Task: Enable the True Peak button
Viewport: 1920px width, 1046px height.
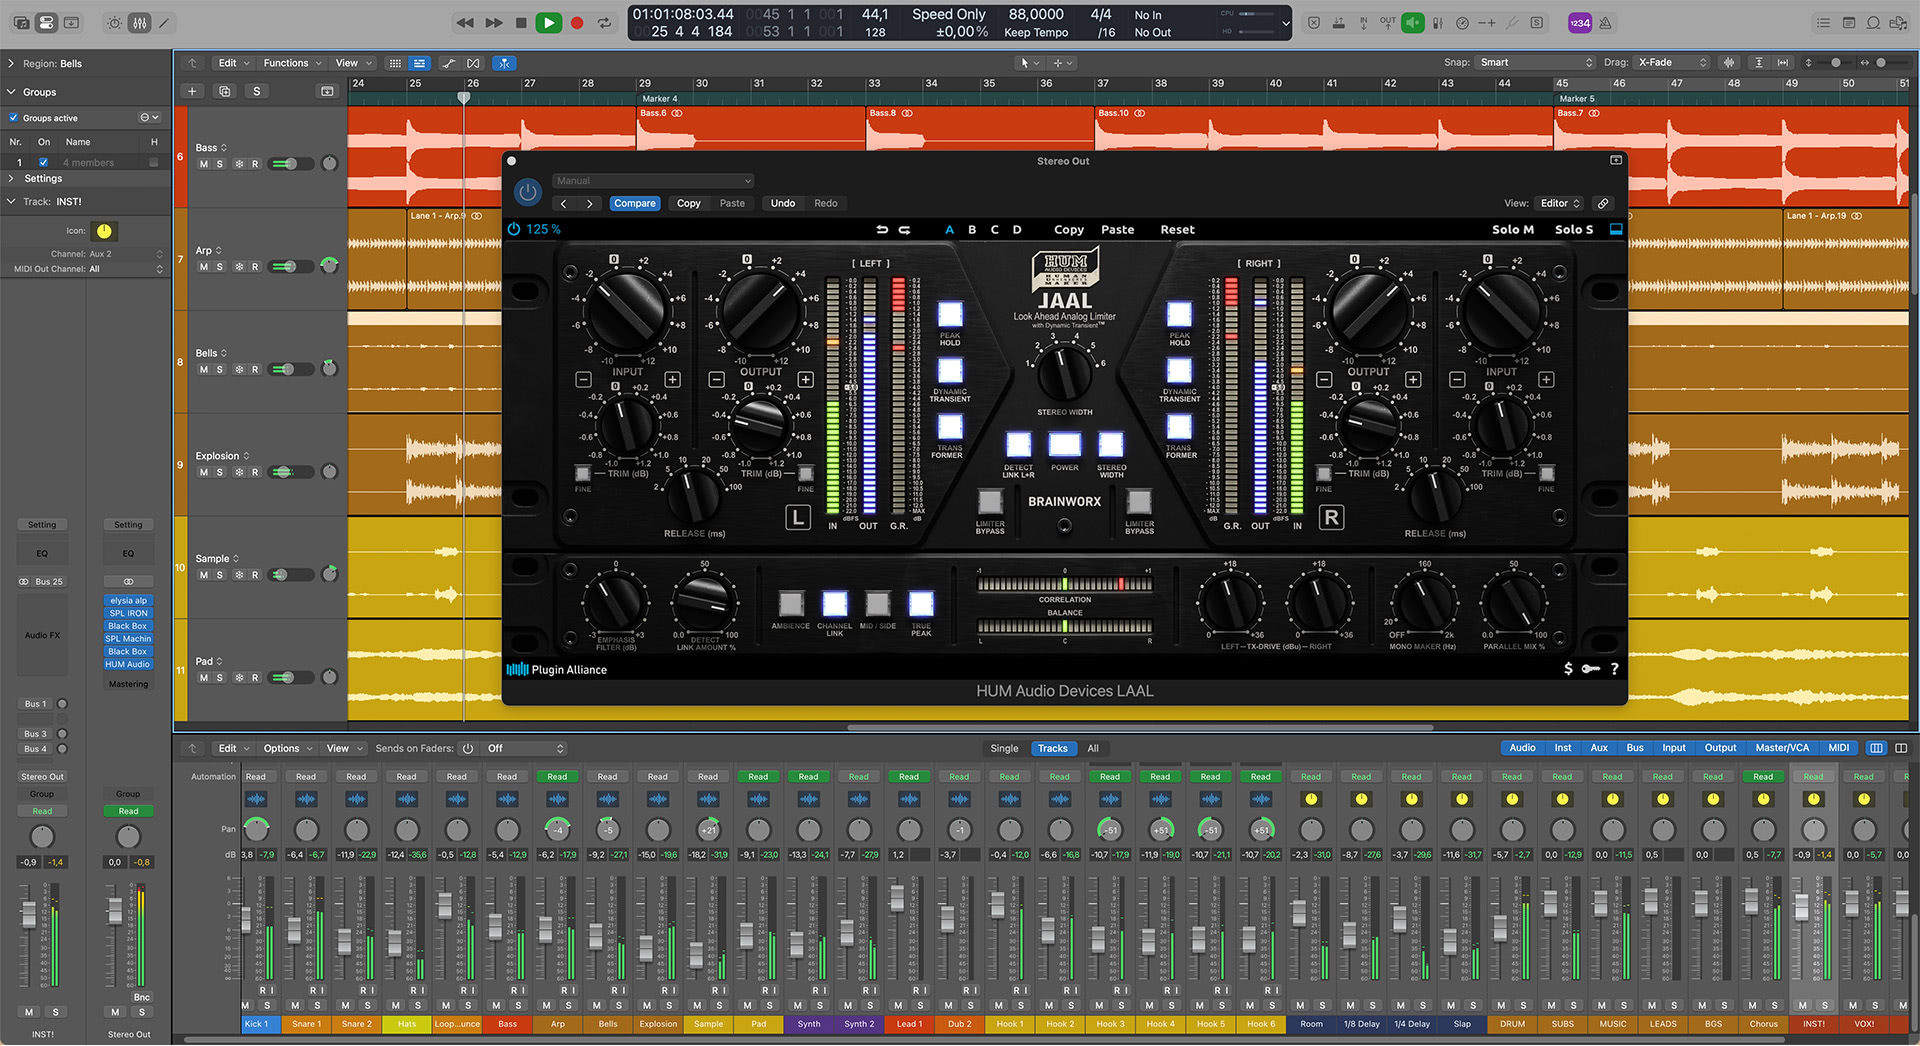Action: (x=921, y=604)
